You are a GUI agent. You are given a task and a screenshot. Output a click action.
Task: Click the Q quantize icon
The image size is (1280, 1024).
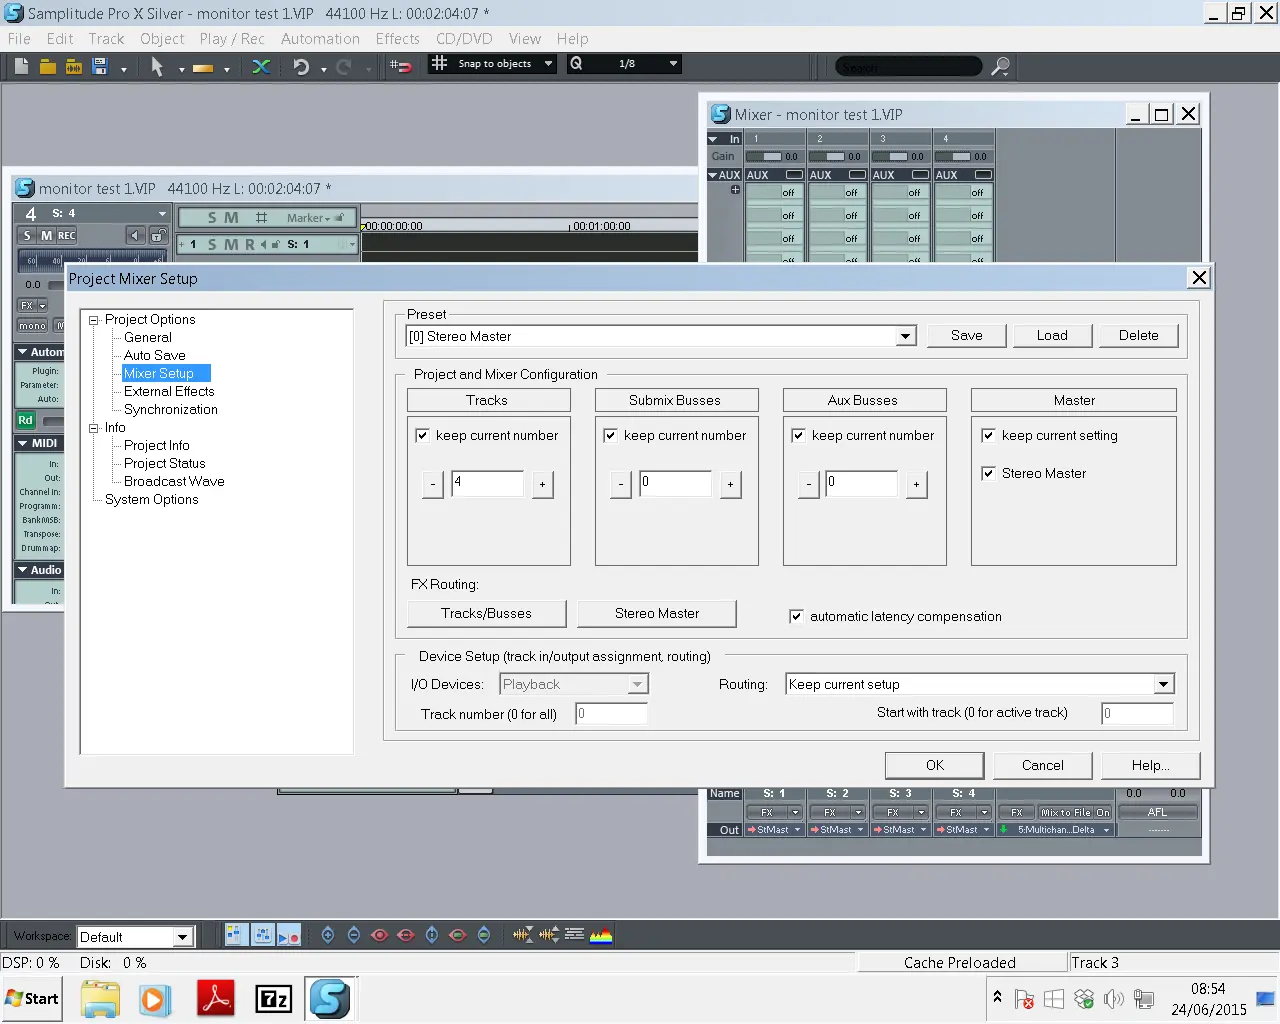pos(576,63)
